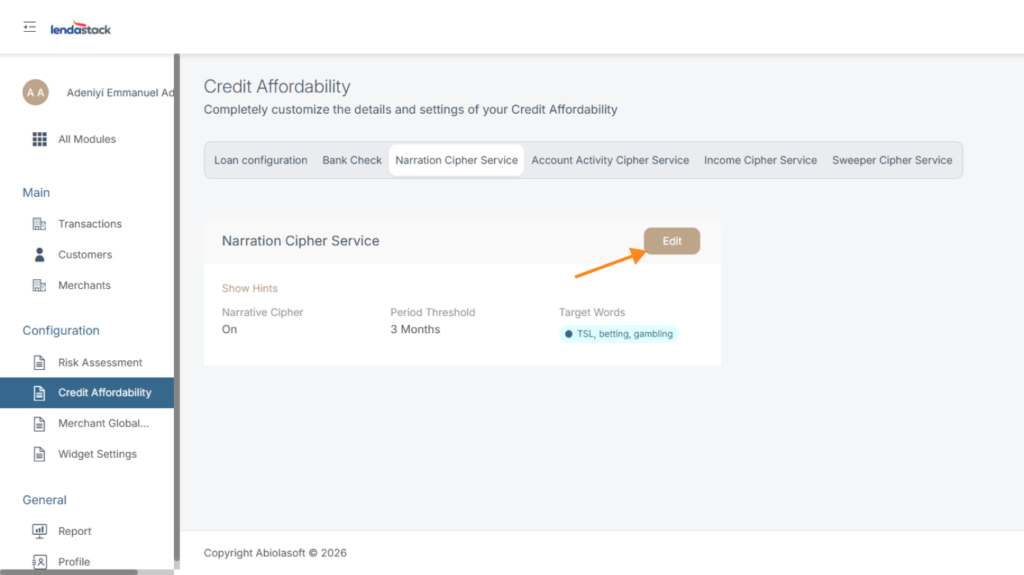The height and width of the screenshot is (575, 1024).
Task: Open the Sweeper Cipher Service tab
Action: pos(892,160)
